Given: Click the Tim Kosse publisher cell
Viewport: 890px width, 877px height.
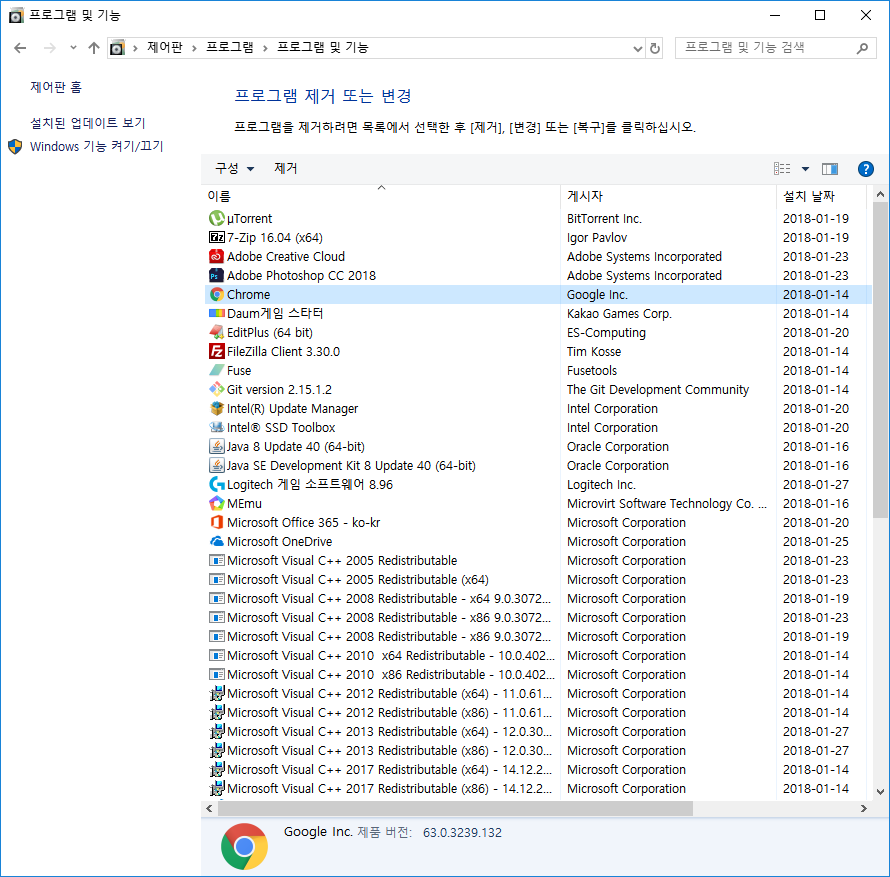Looking at the screenshot, I should [593, 351].
